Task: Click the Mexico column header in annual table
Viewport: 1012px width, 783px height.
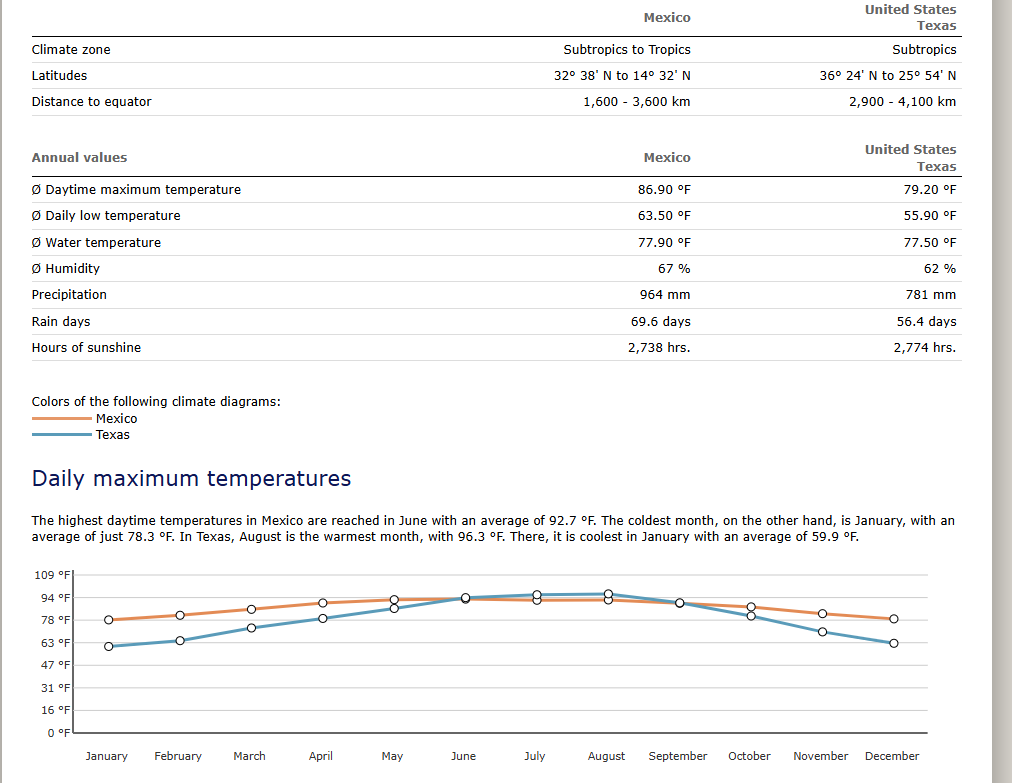Action: click(x=667, y=158)
